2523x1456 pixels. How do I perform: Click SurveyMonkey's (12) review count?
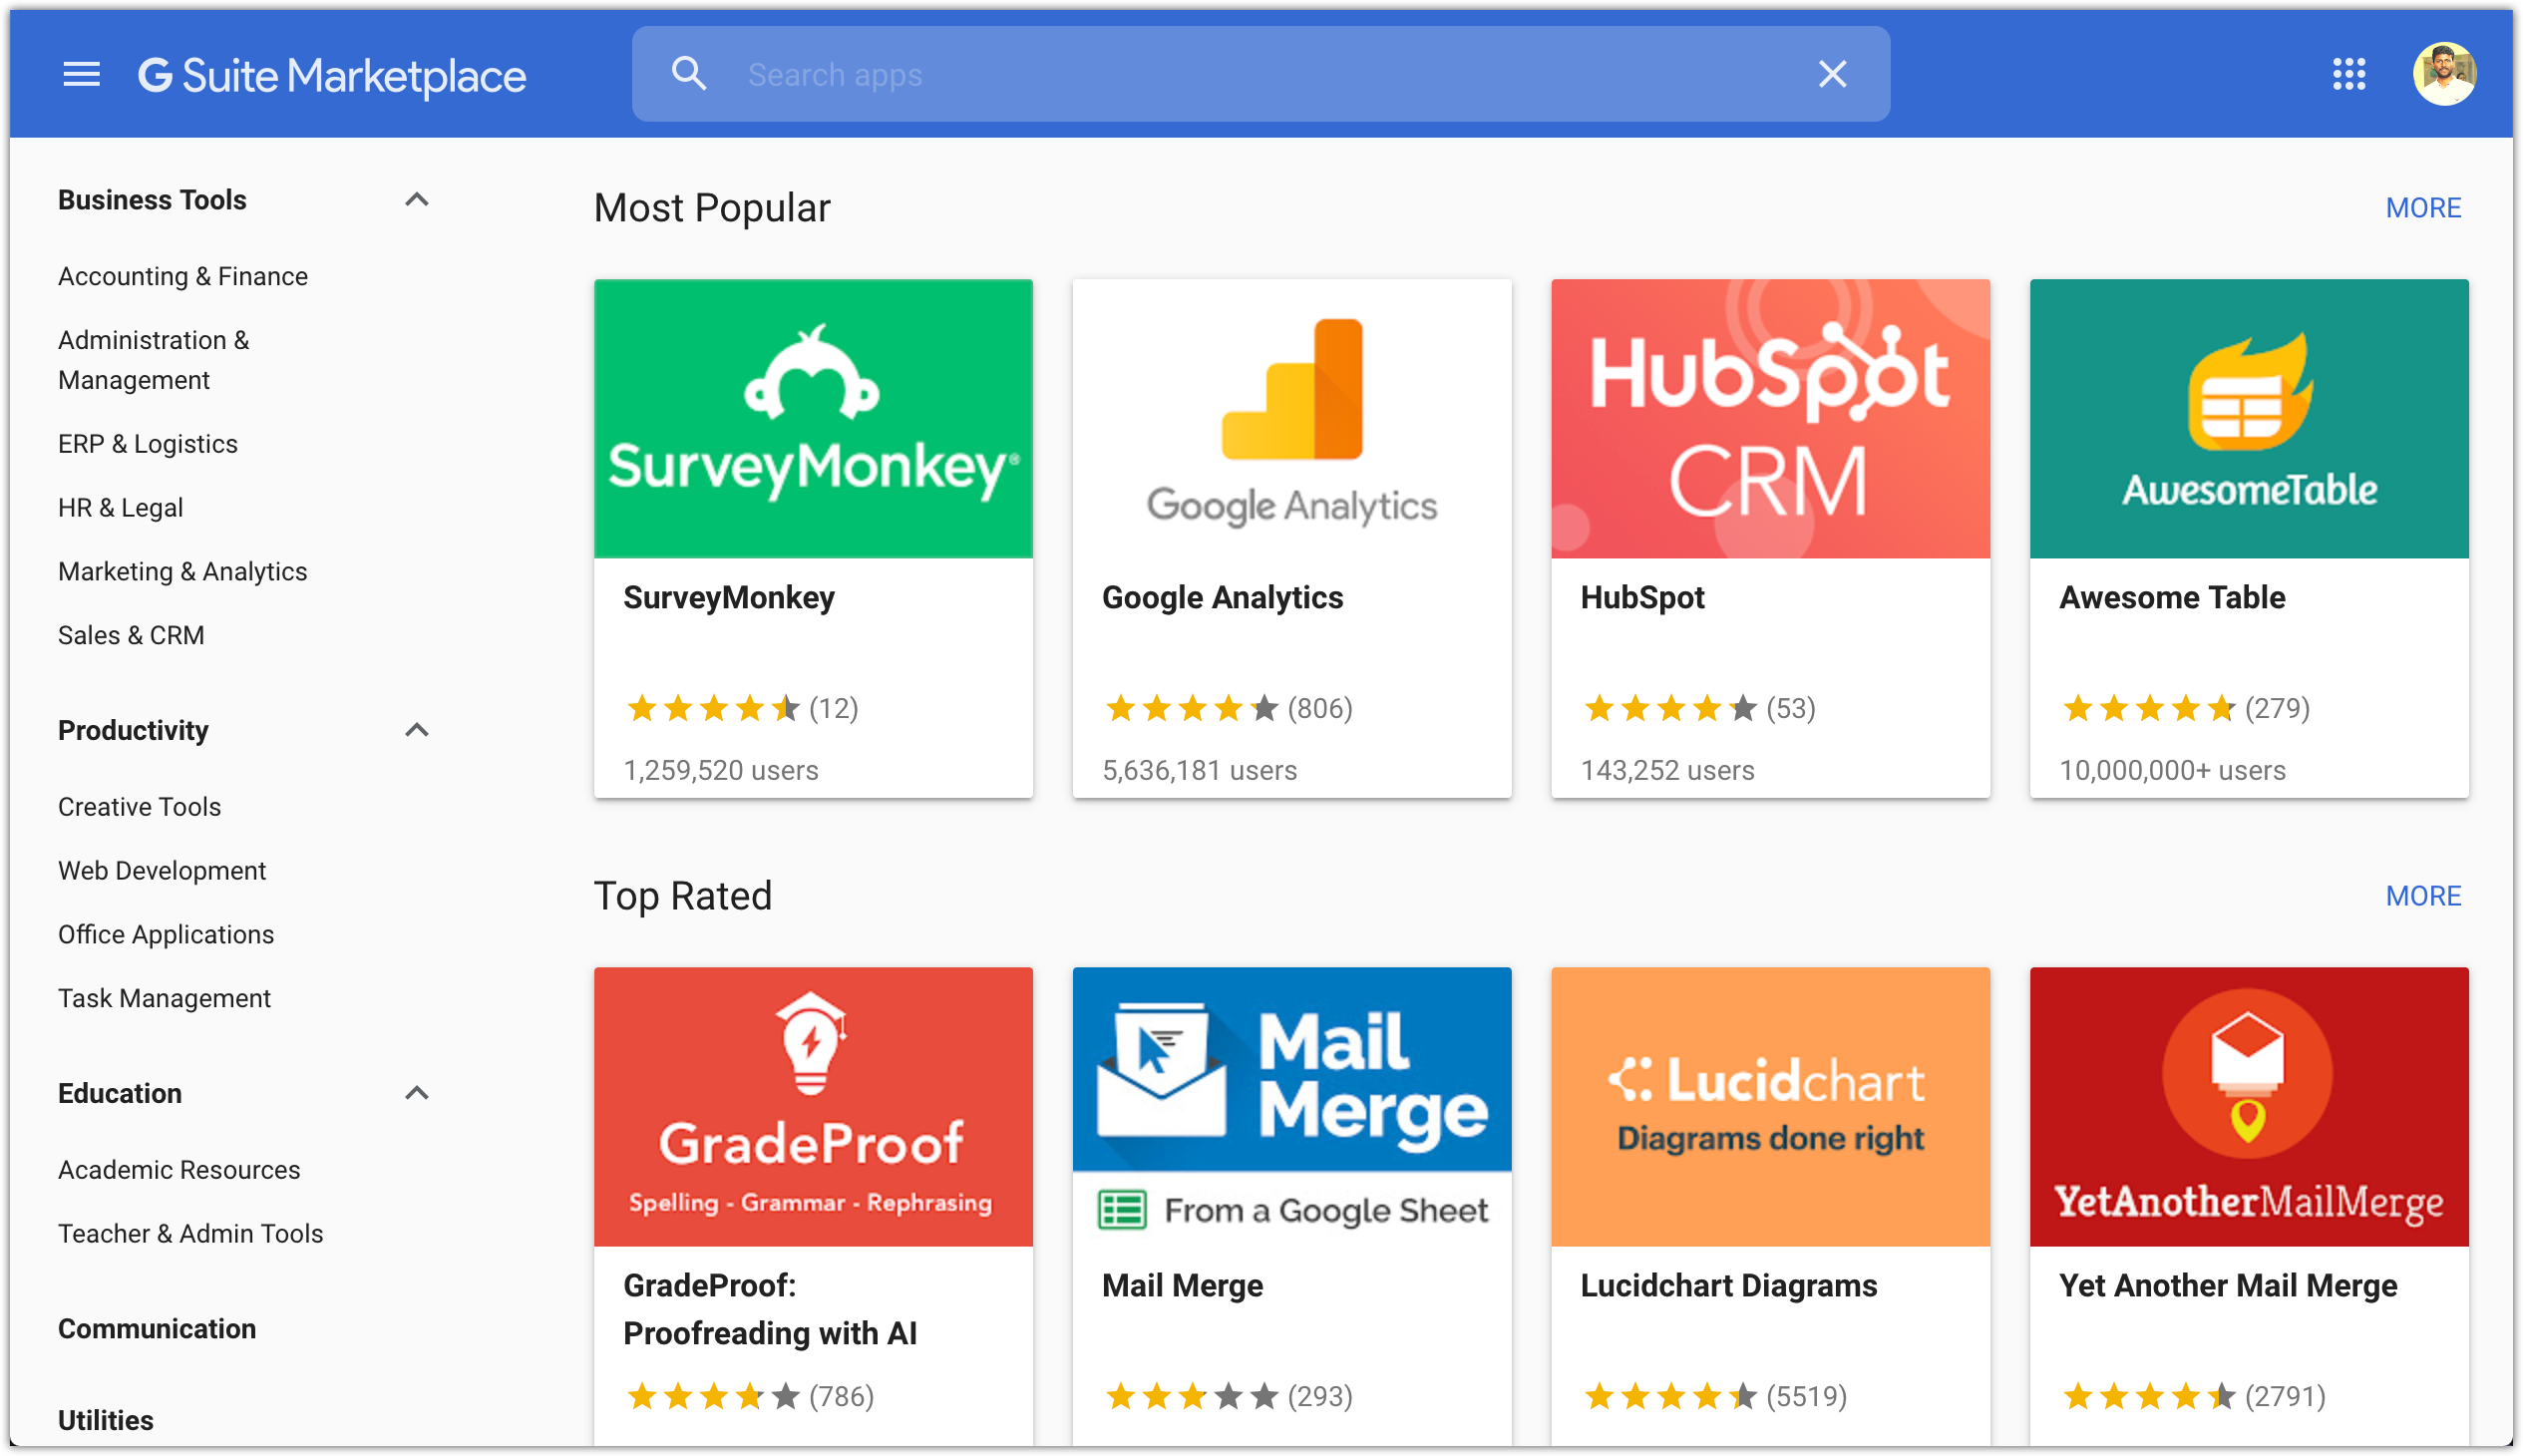pos(833,709)
